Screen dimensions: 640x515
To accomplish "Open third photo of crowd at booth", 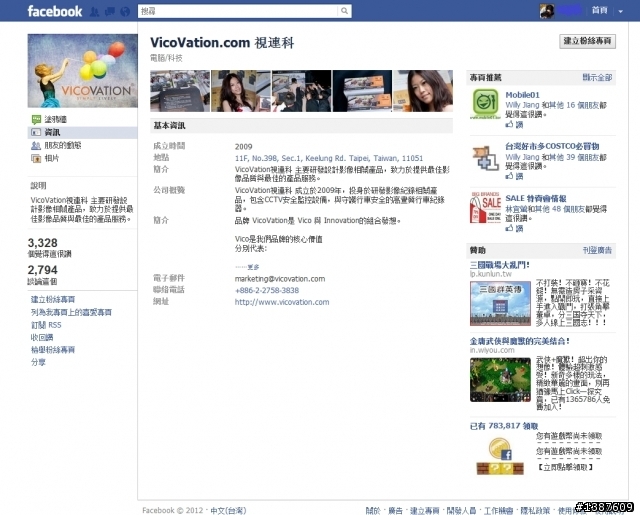I will coord(302,91).
